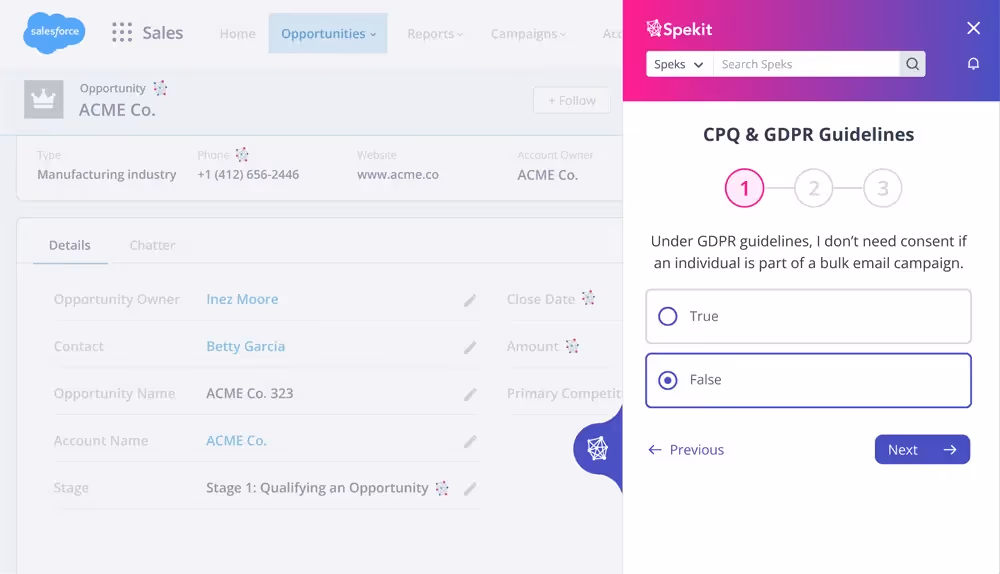
Task: Edit Opportunity Owner with pencil icon
Action: (470, 300)
